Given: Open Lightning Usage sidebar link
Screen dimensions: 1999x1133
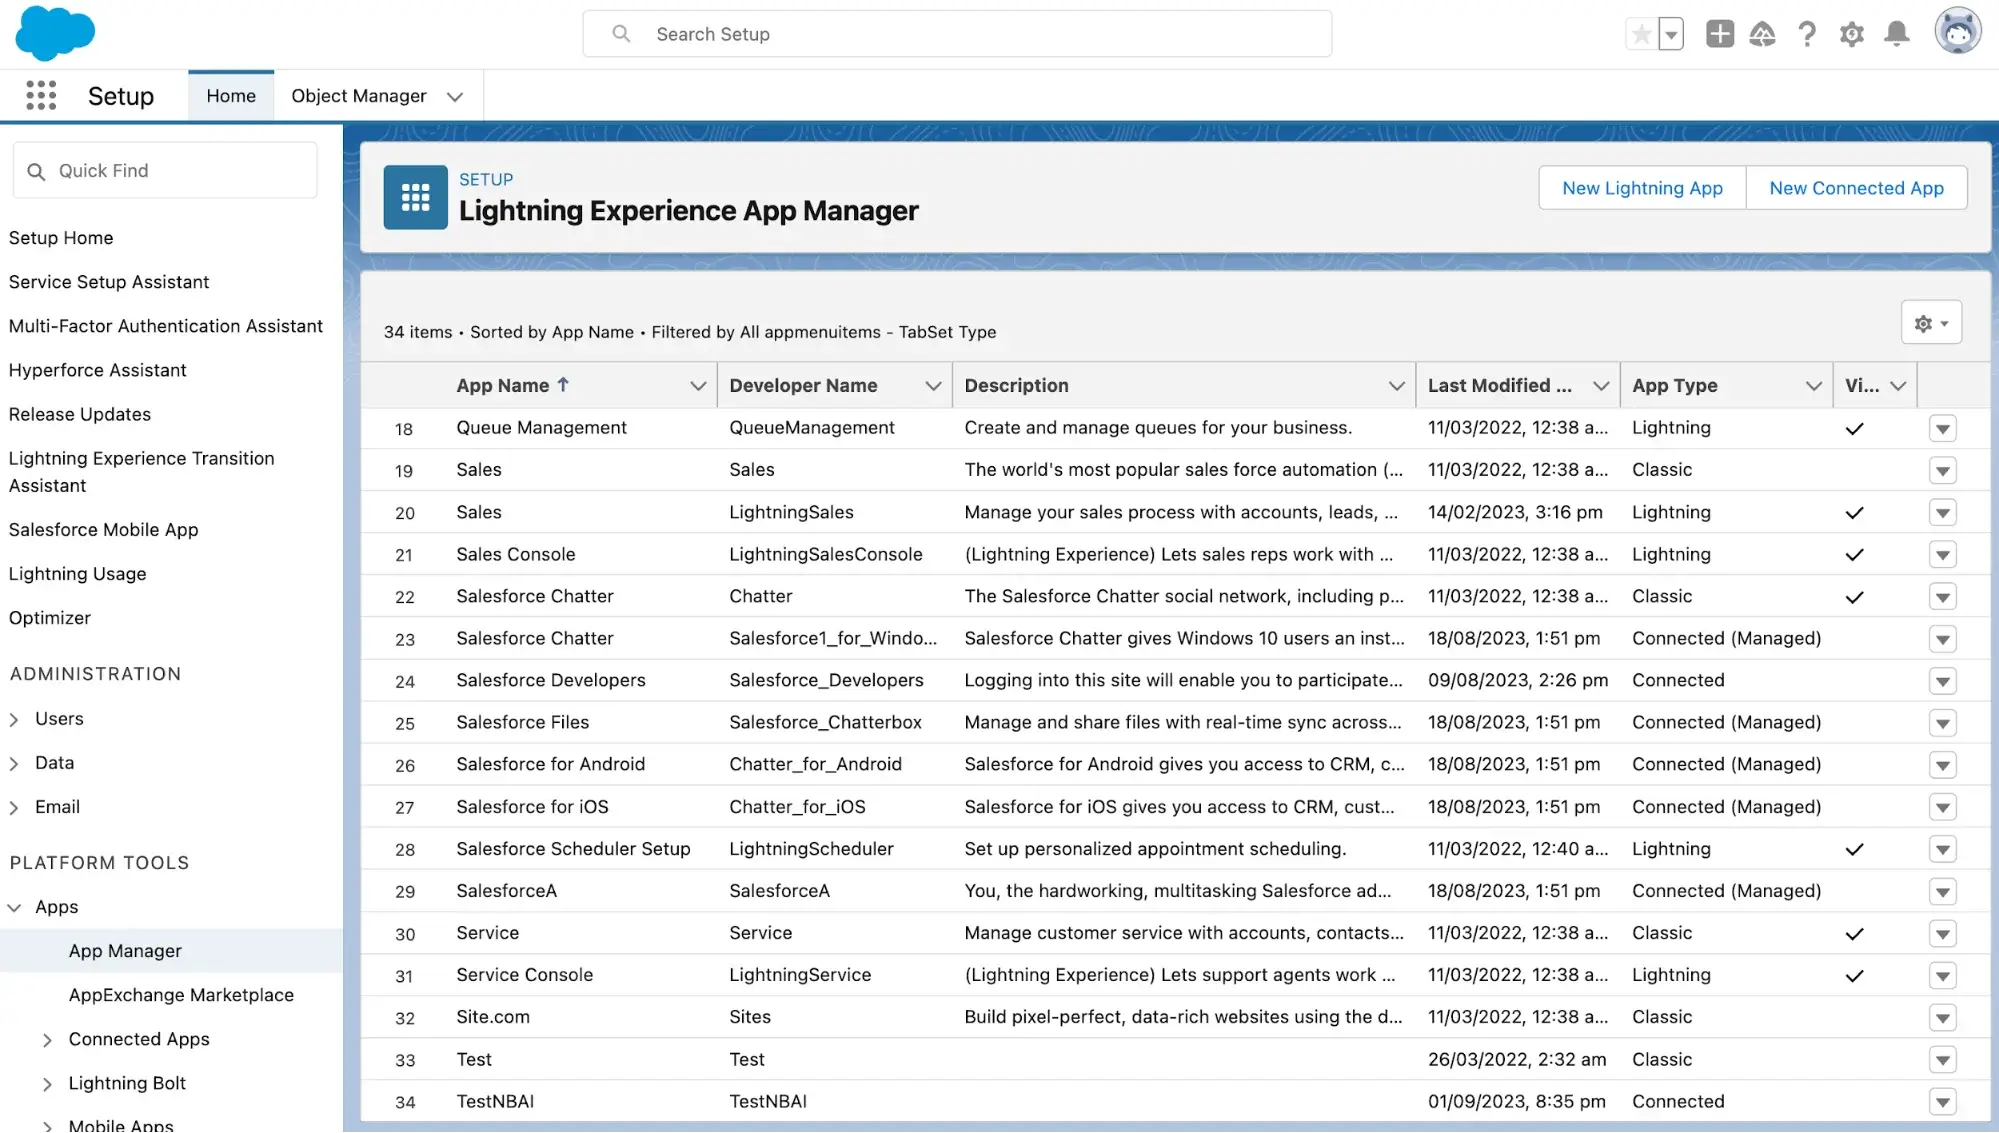Looking at the screenshot, I should click(x=78, y=574).
